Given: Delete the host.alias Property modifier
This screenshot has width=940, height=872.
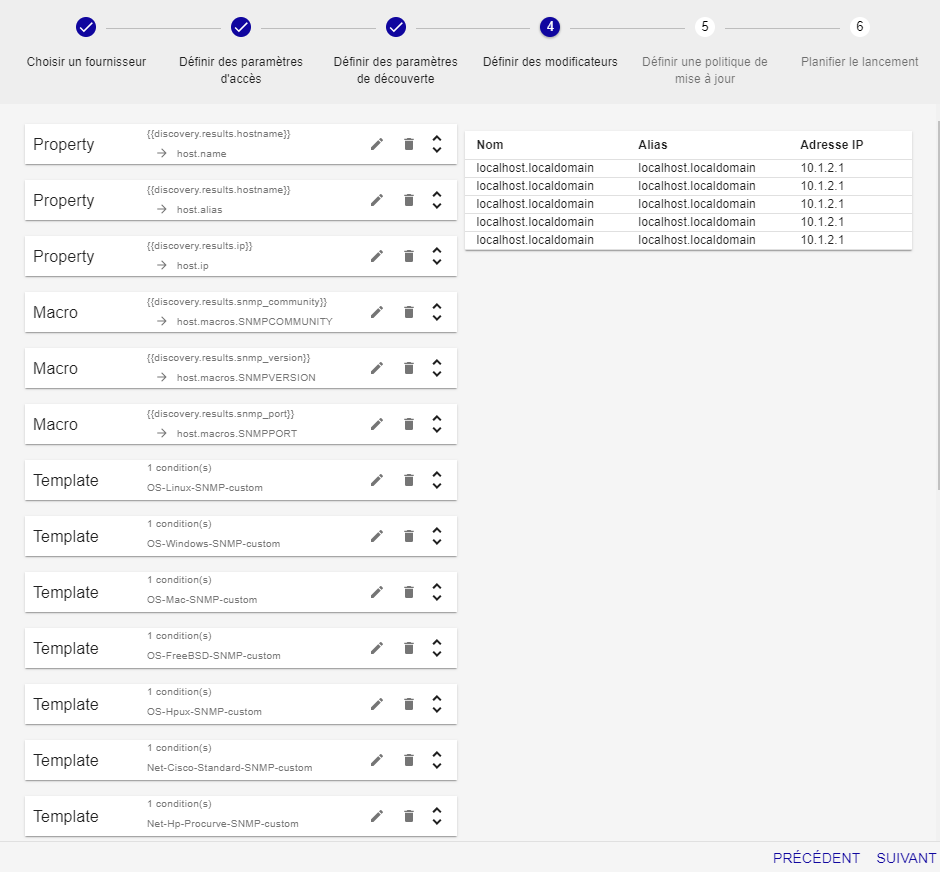Looking at the screenshot, I should click(x=409, y=200).
